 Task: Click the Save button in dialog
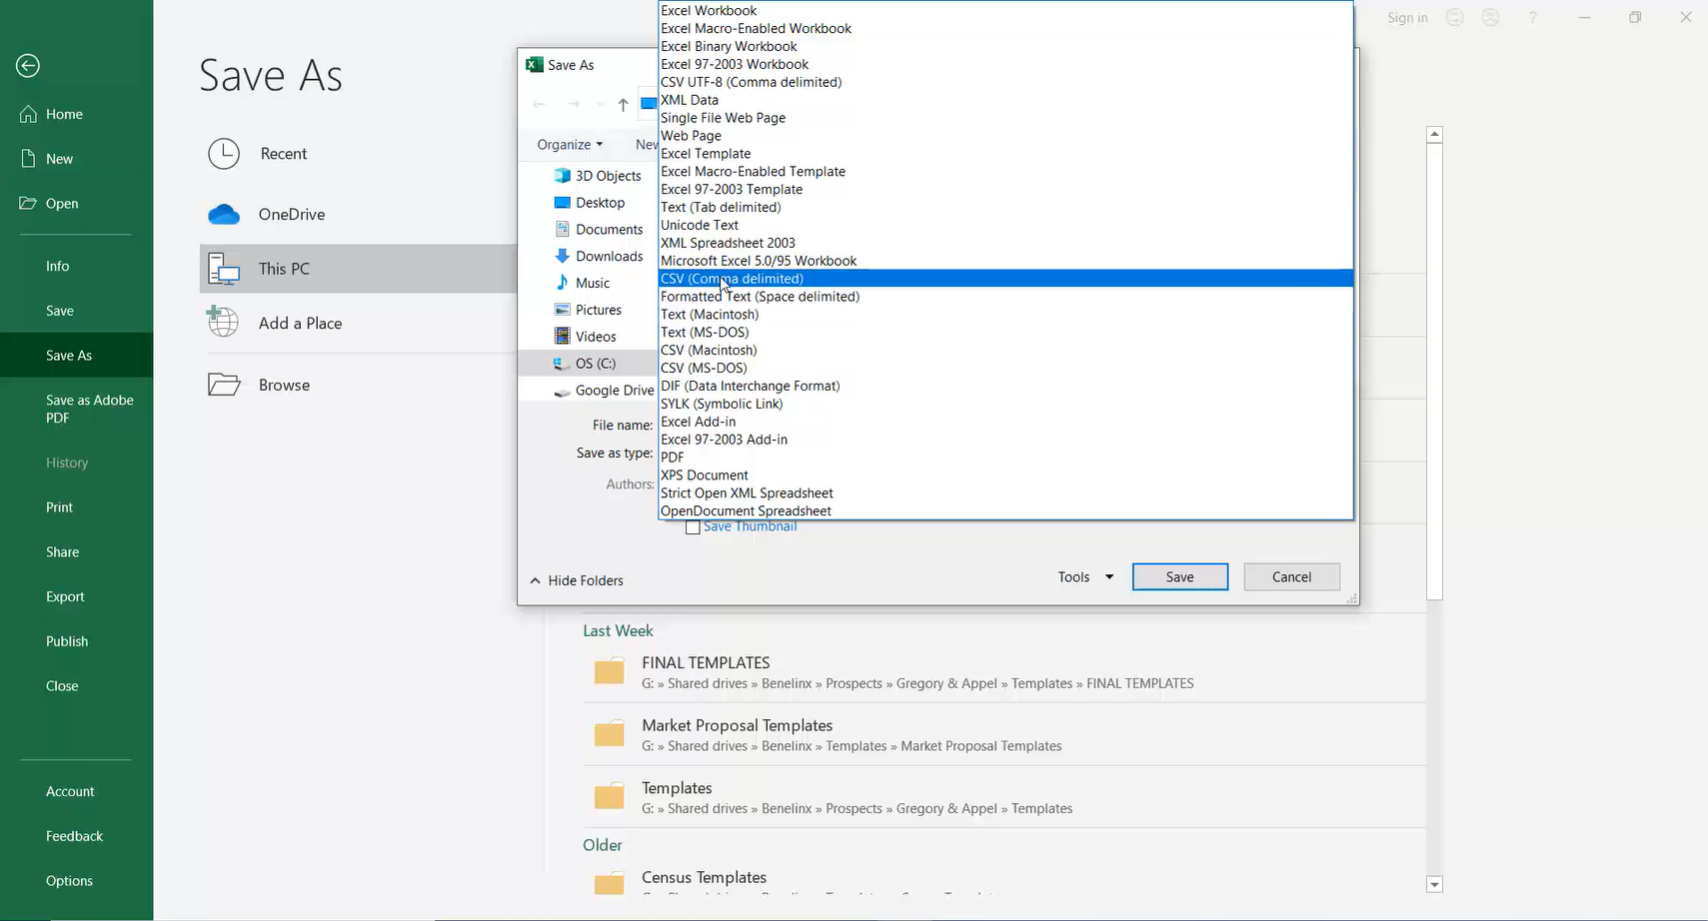click(1180, 577)
